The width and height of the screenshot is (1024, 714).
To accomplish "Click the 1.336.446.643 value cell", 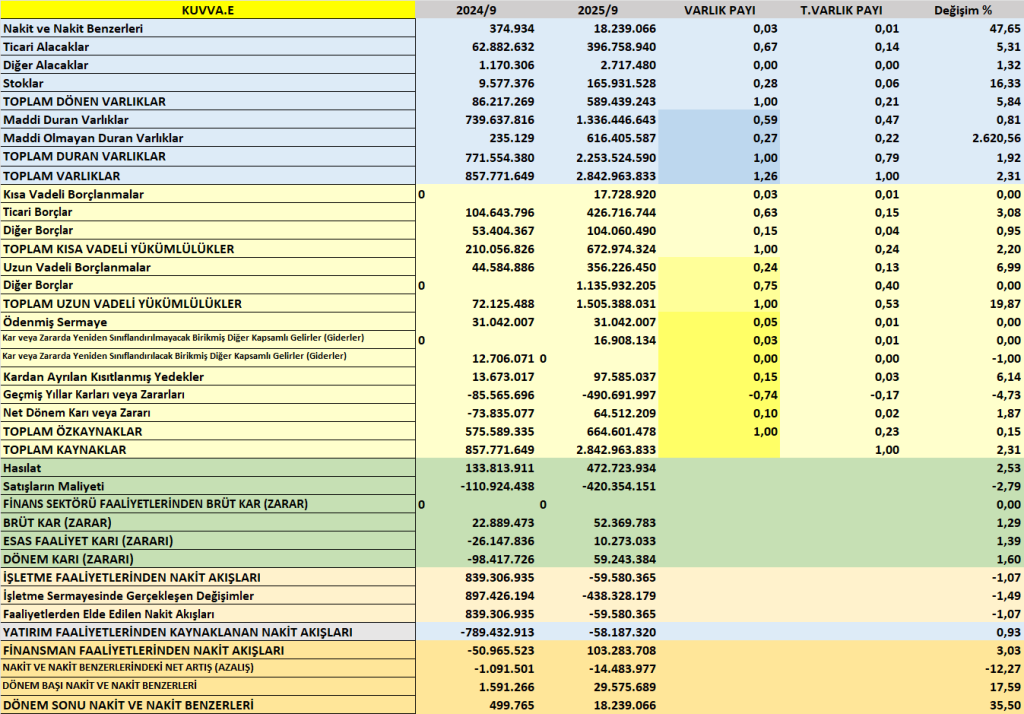I will click(x=616, y=120).
